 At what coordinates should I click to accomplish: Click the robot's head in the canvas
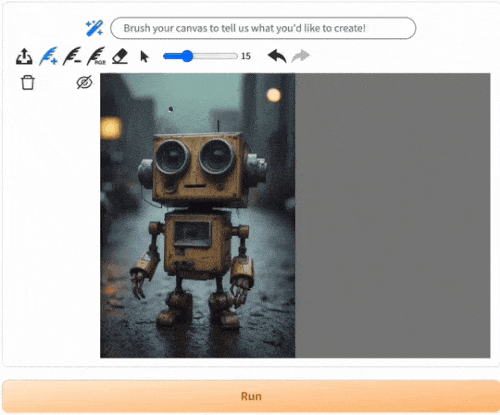(x=201, y=168)
